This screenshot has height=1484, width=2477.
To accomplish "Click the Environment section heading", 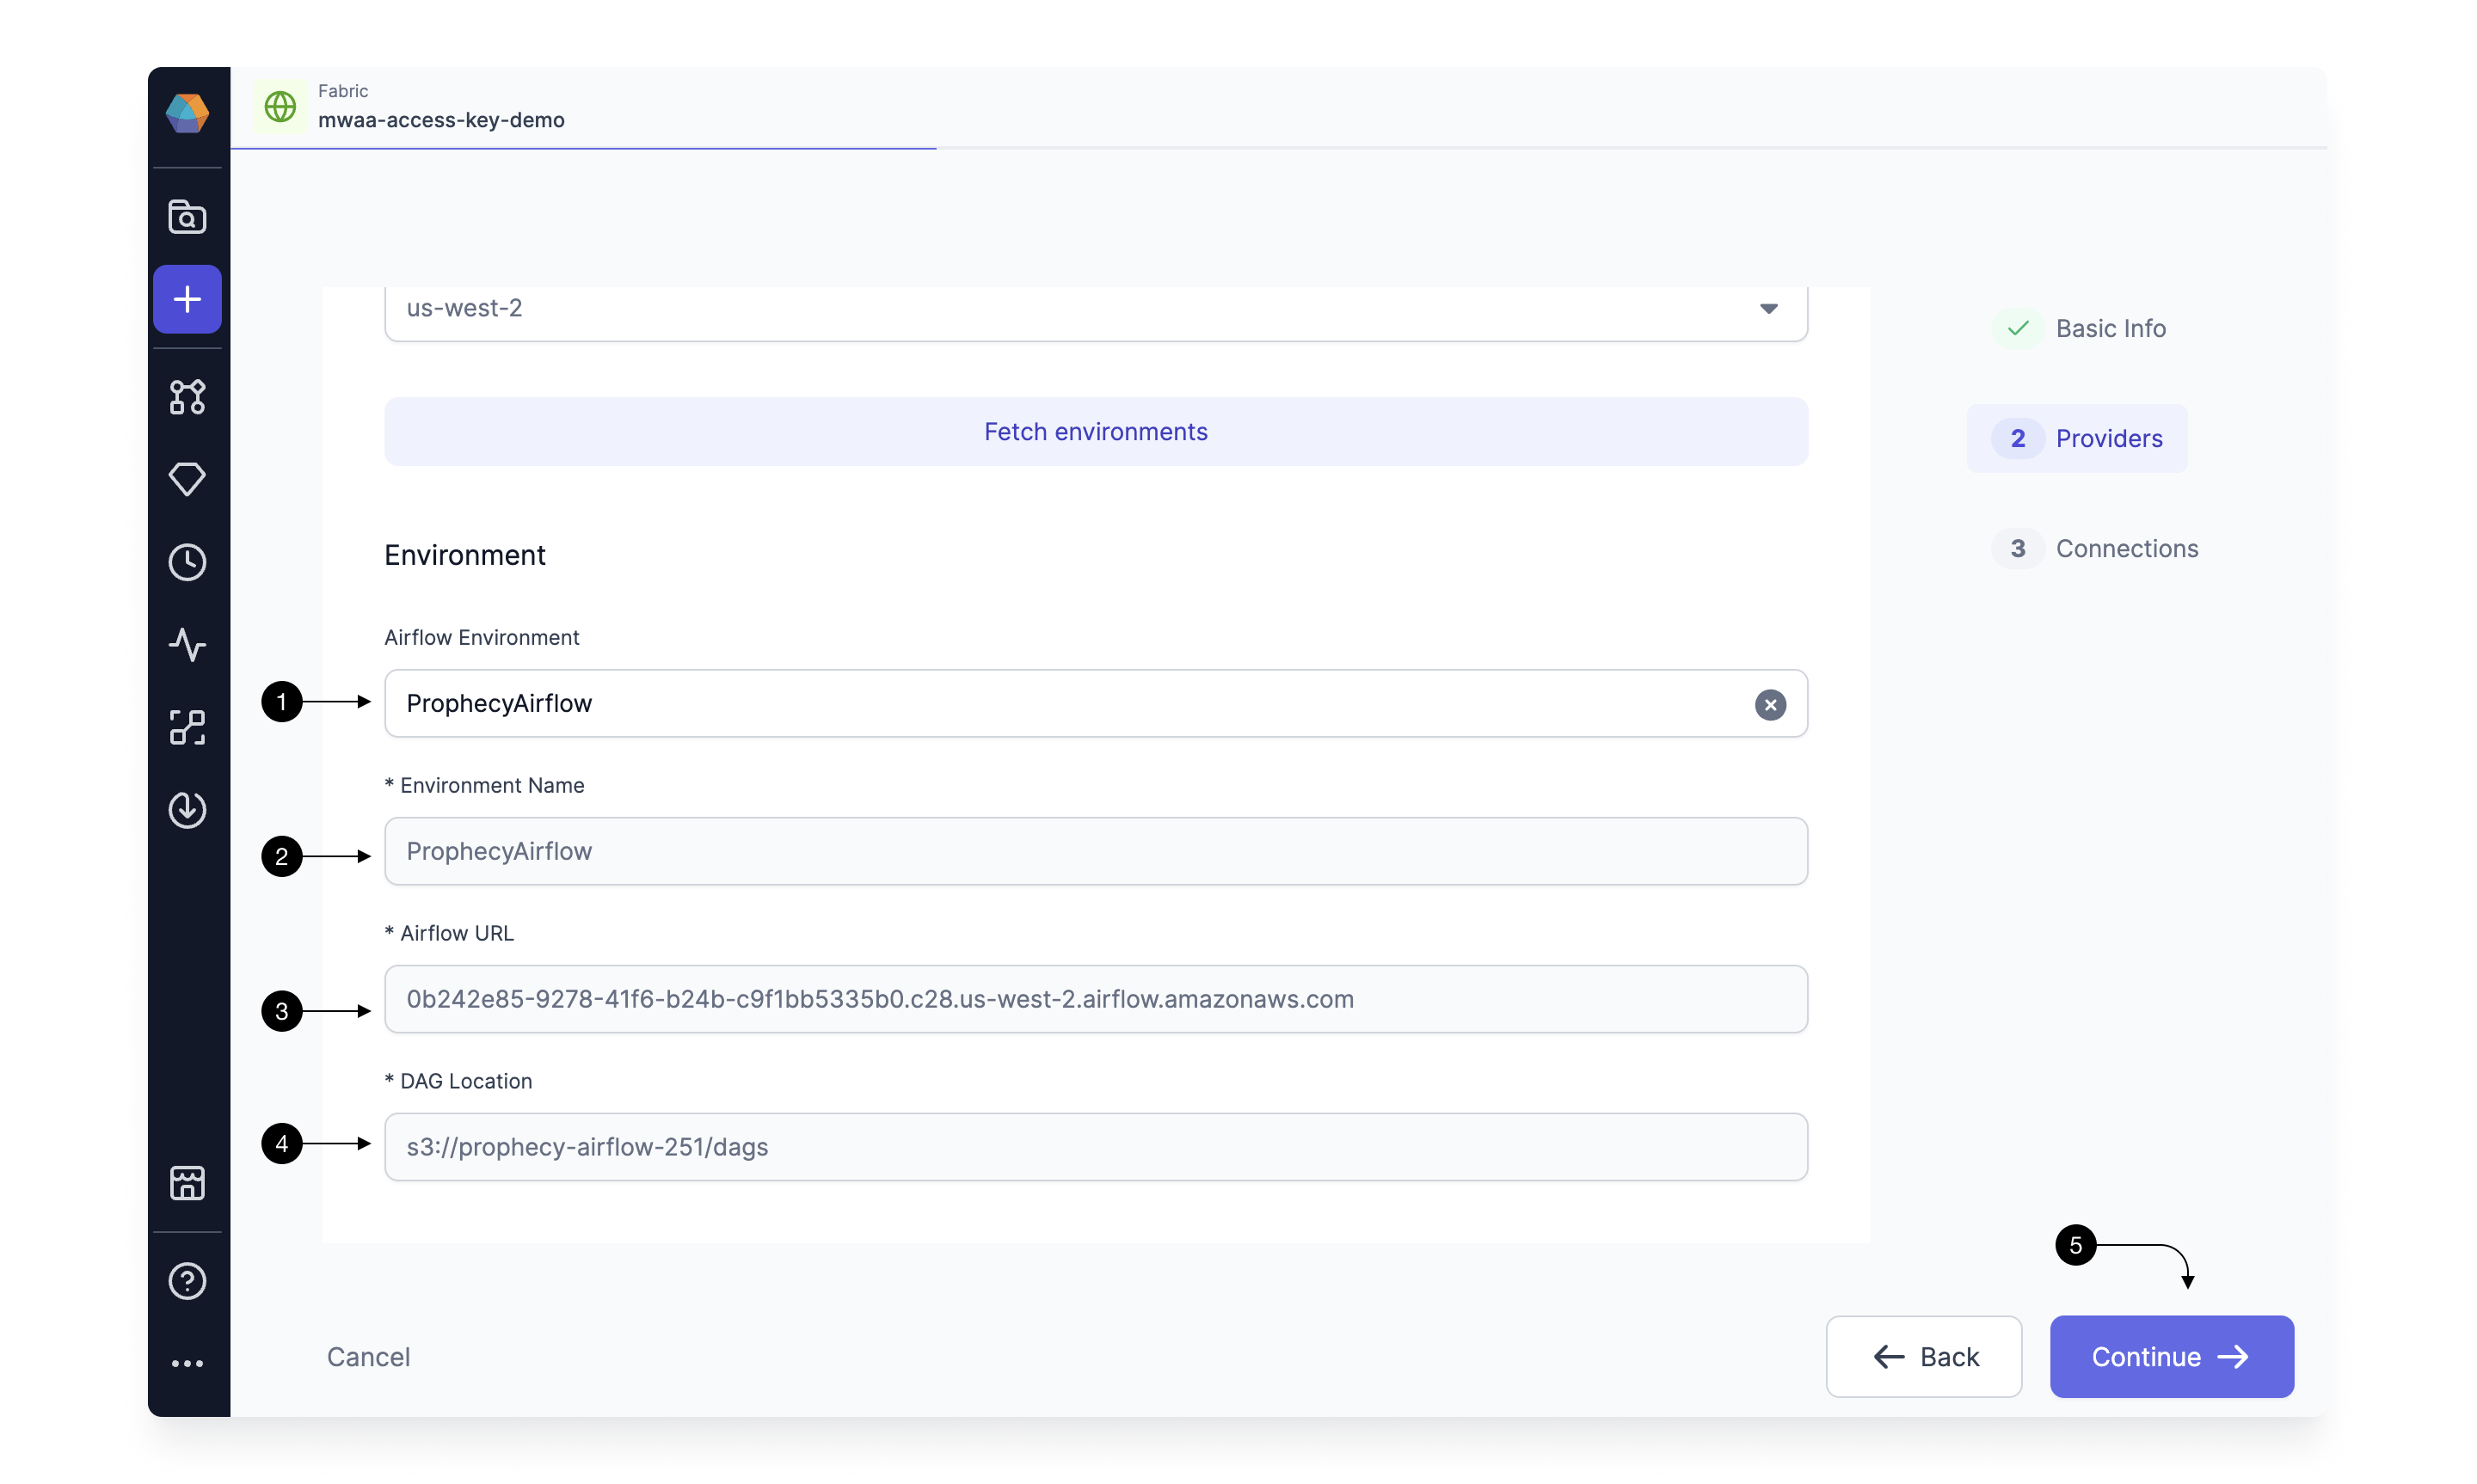I will pyautogui.click(x=465, y=556).
